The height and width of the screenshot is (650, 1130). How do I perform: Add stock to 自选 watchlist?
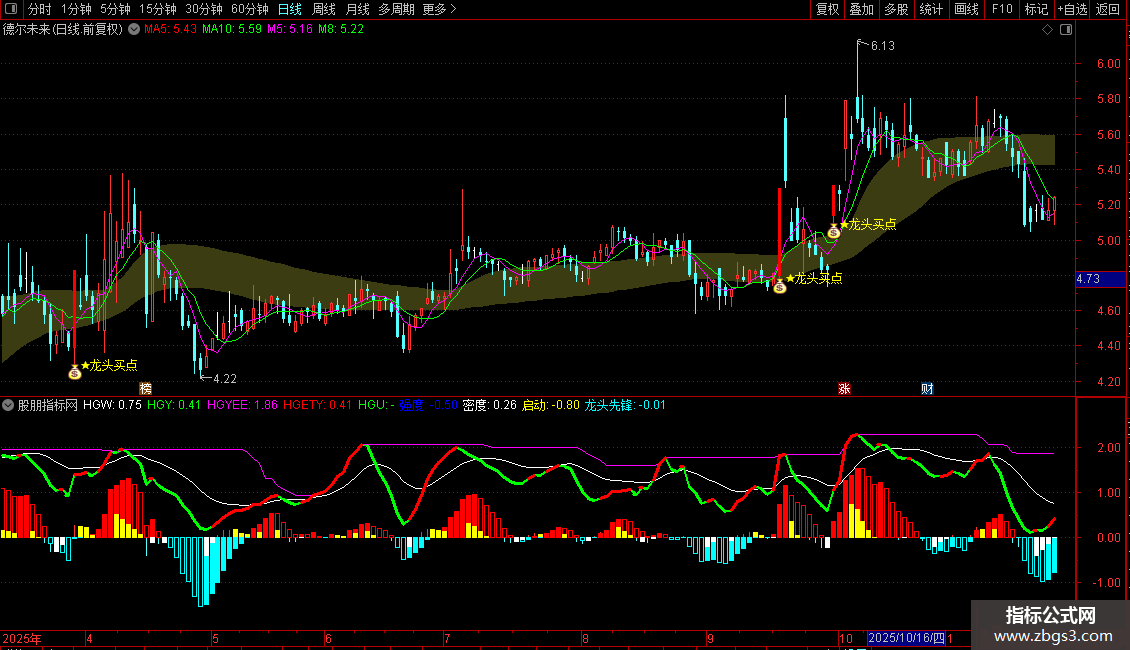(1072, 9)
